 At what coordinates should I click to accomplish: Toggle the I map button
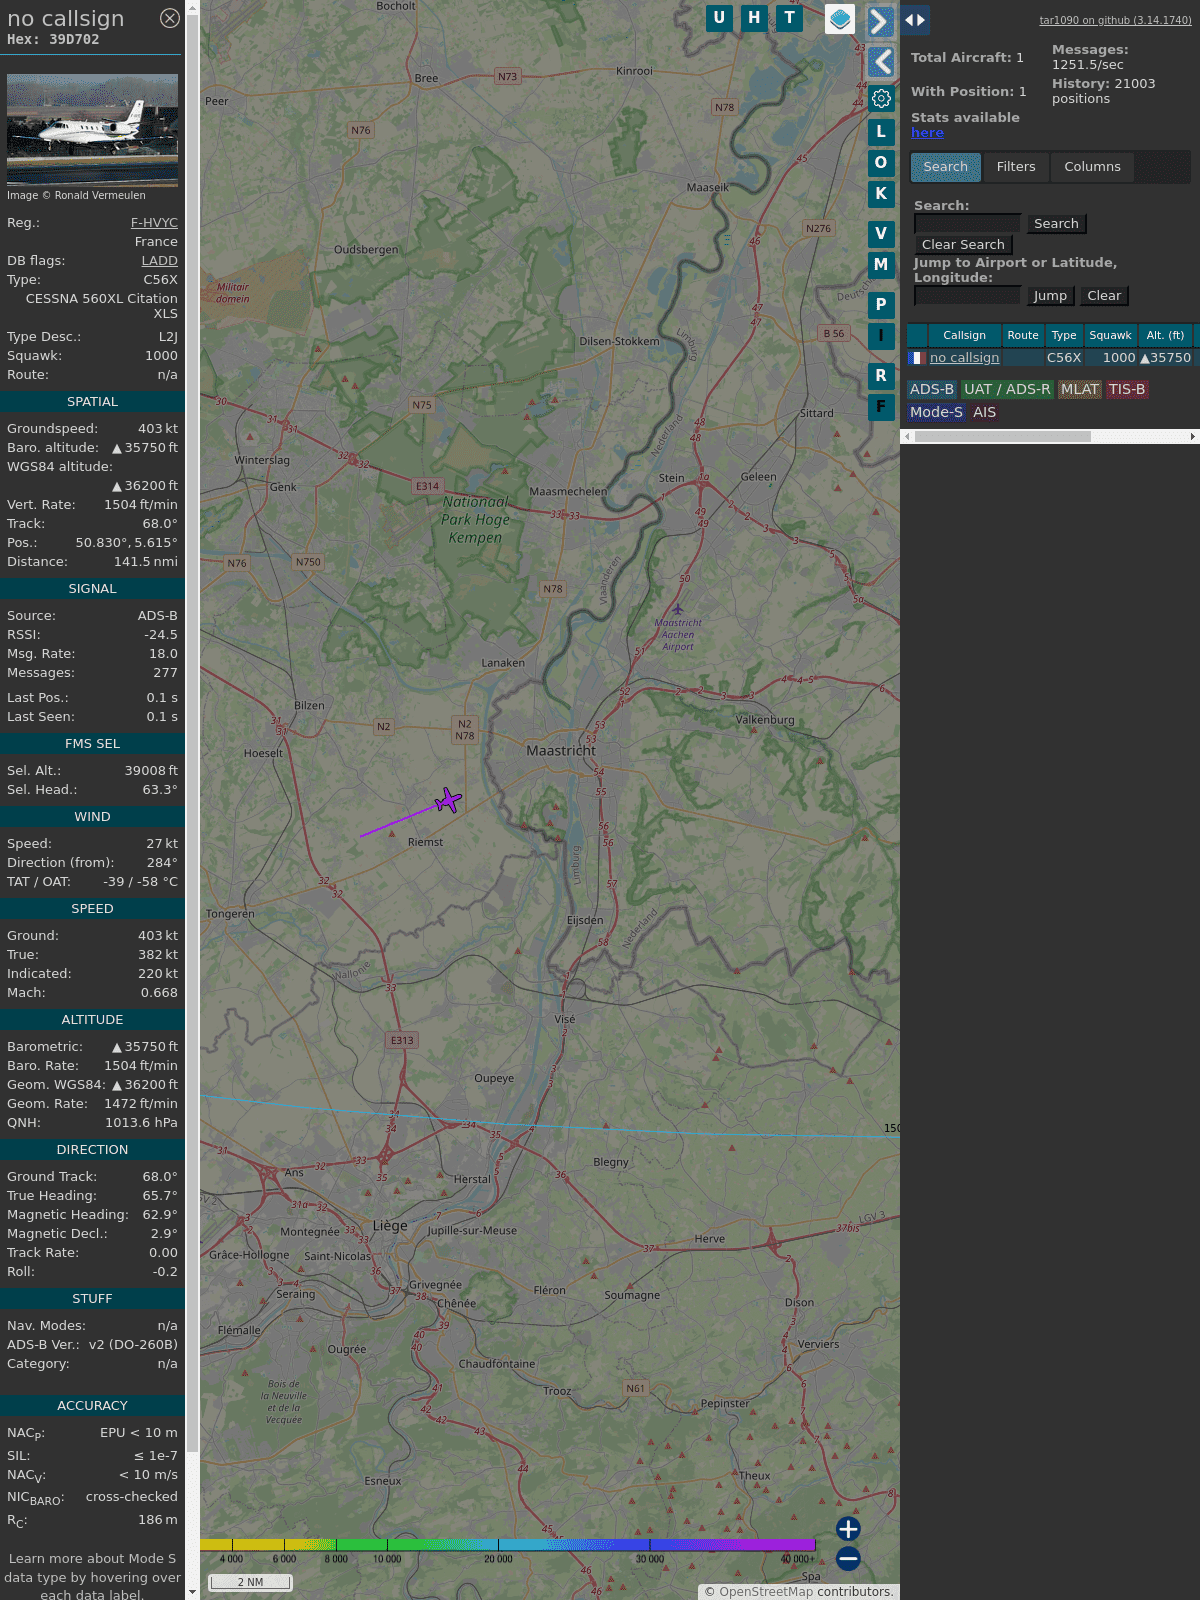[x=881, y=335]
